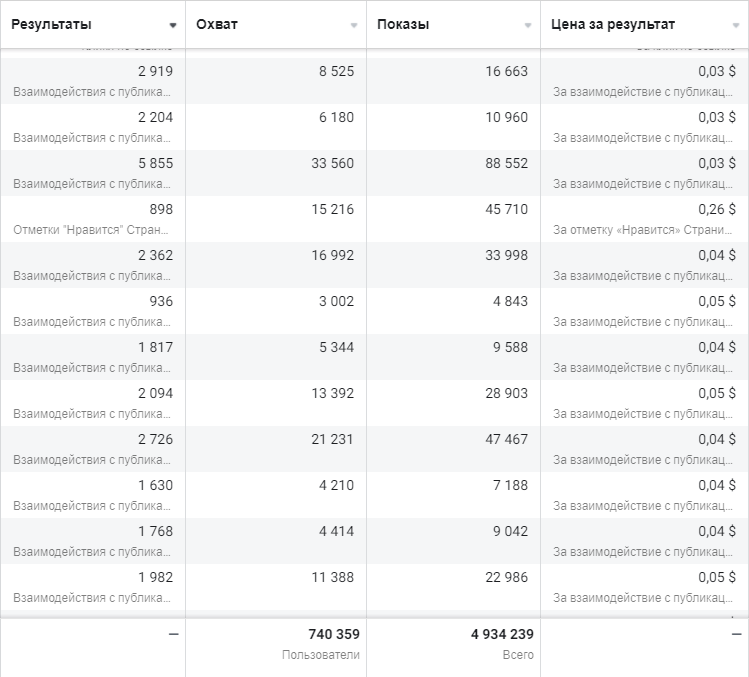Click the total reach value 740 359
Image resolution: width=749 pixels, height=677 pixels.
(x=334, y=634)
